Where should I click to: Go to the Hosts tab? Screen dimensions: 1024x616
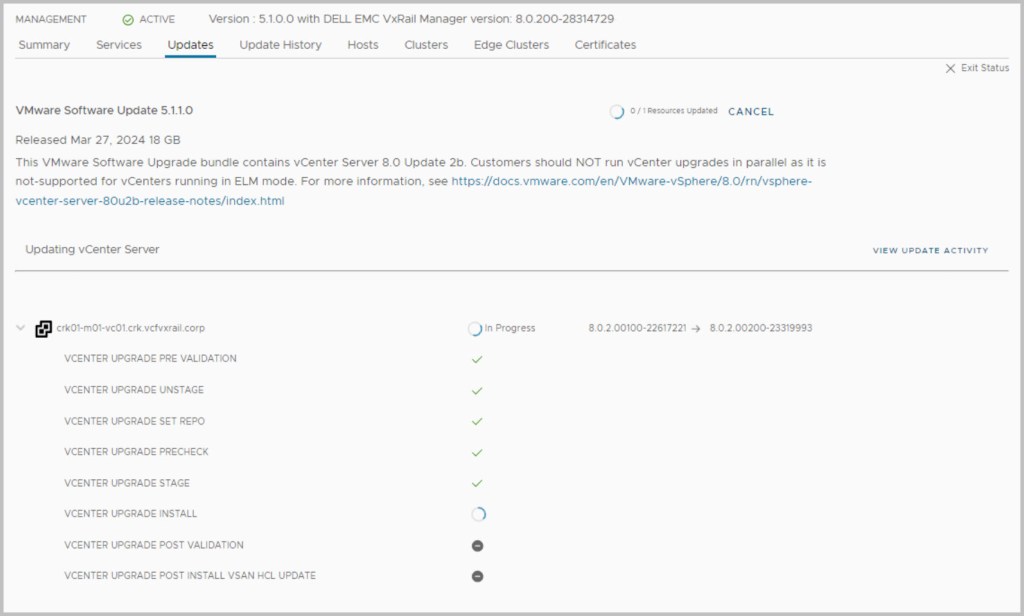[x=363, y=45]
